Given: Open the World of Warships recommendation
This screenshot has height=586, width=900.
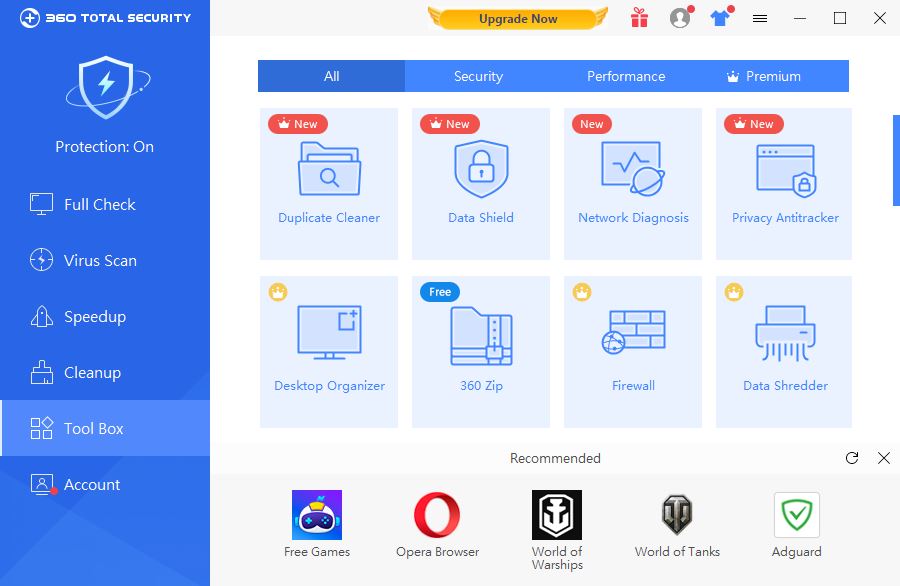Looking at the screenshot, I should click(557, 530).
